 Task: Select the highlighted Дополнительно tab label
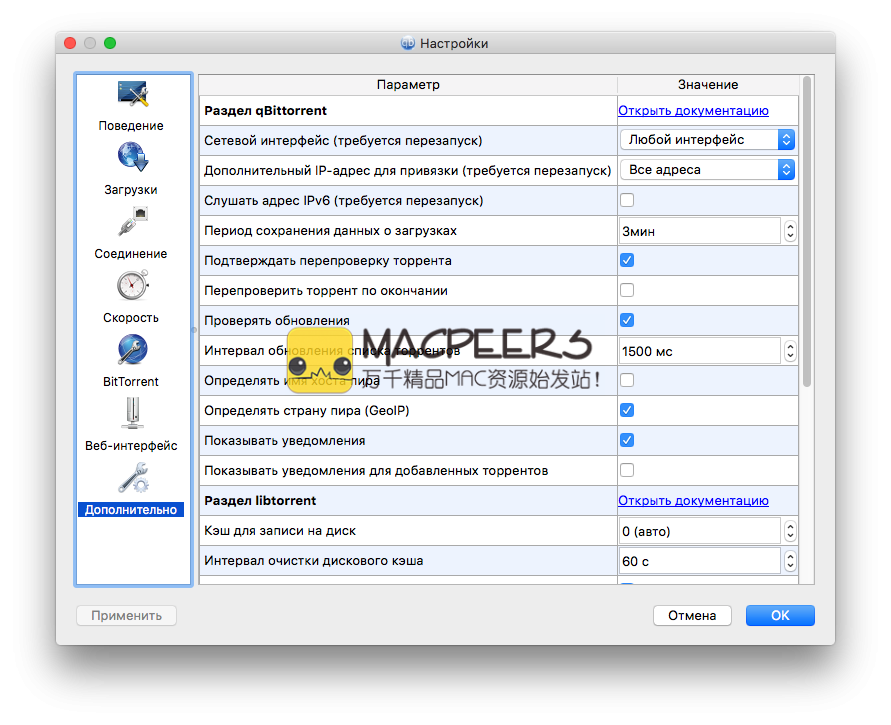(x=131, y=510)
